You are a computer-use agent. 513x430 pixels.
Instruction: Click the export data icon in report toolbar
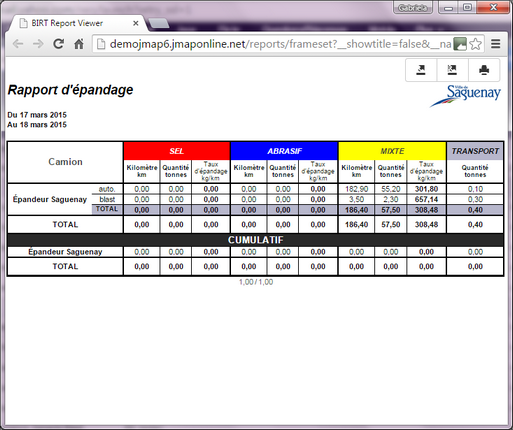click(x=452, y=70)
